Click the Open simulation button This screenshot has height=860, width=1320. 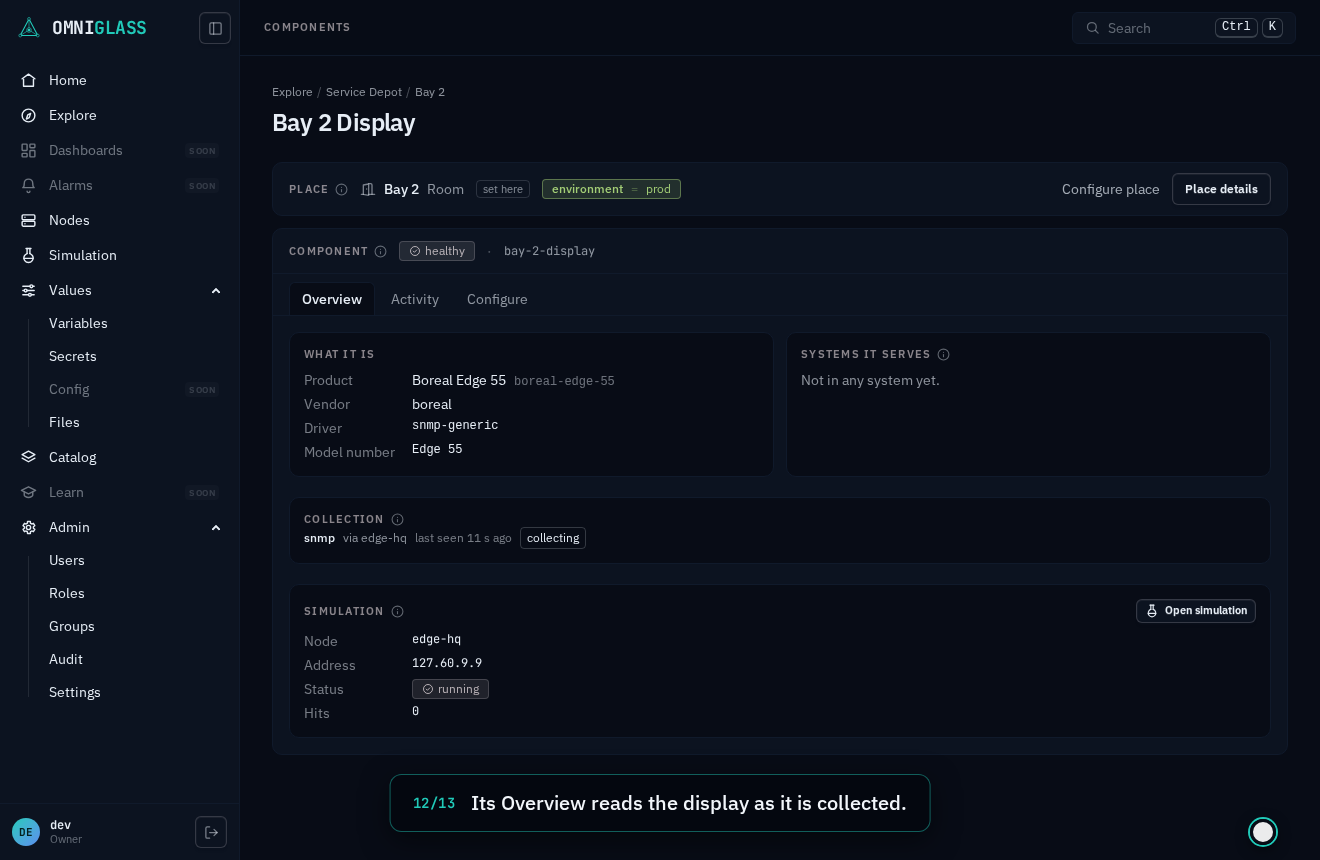pos(1196,611)
